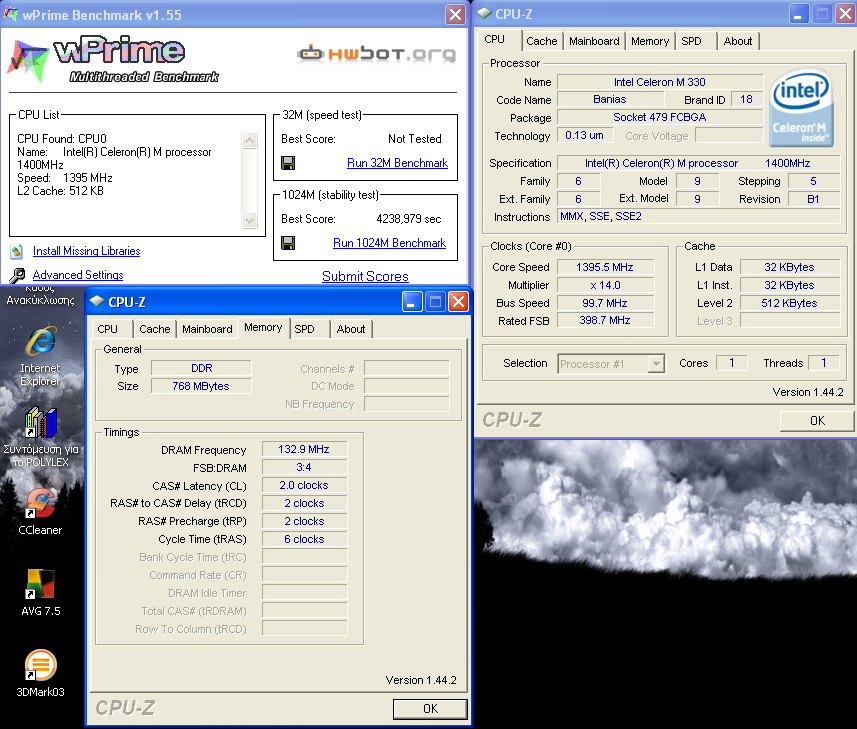The width and height of the screenshot is (857, 729).
Task: Minimize the CPU-Z Memory window
Action: click(x=412, y=302)
